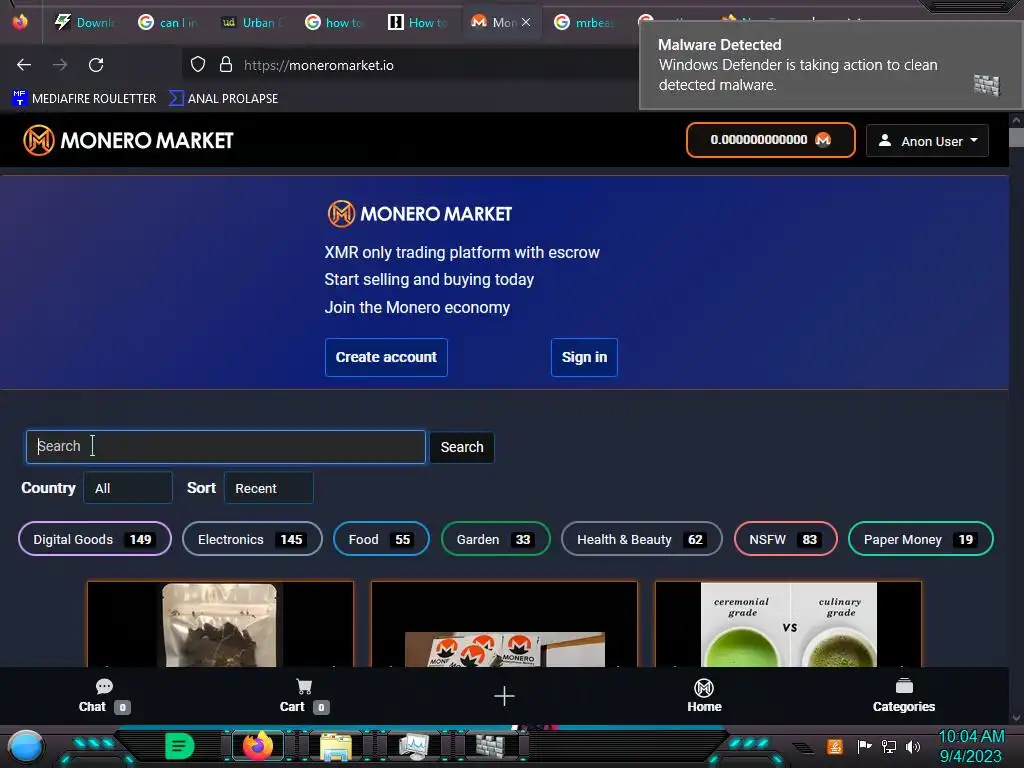
Task: Expand the Anon User dropdown menu
Action: [x=927, y=140]
